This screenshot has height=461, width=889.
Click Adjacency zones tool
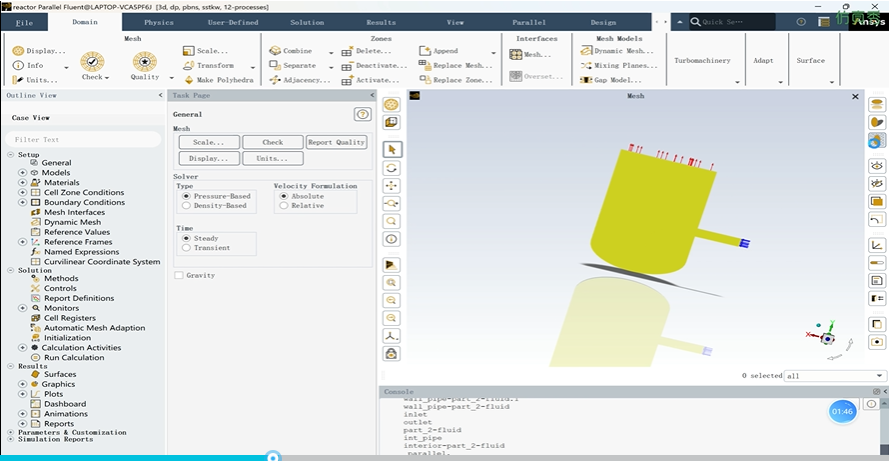click(299, 80)
